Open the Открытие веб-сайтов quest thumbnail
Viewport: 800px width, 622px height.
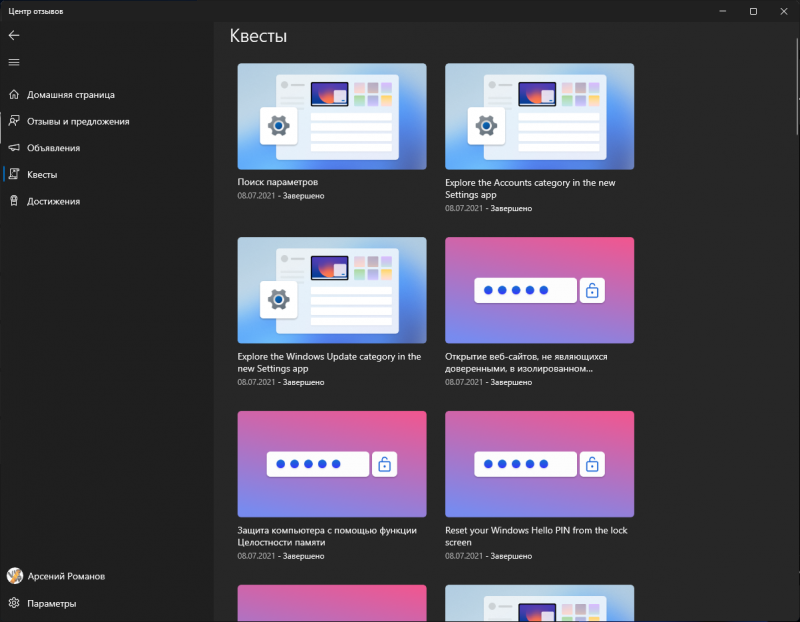pyautogui.click(x=539, y=290)
